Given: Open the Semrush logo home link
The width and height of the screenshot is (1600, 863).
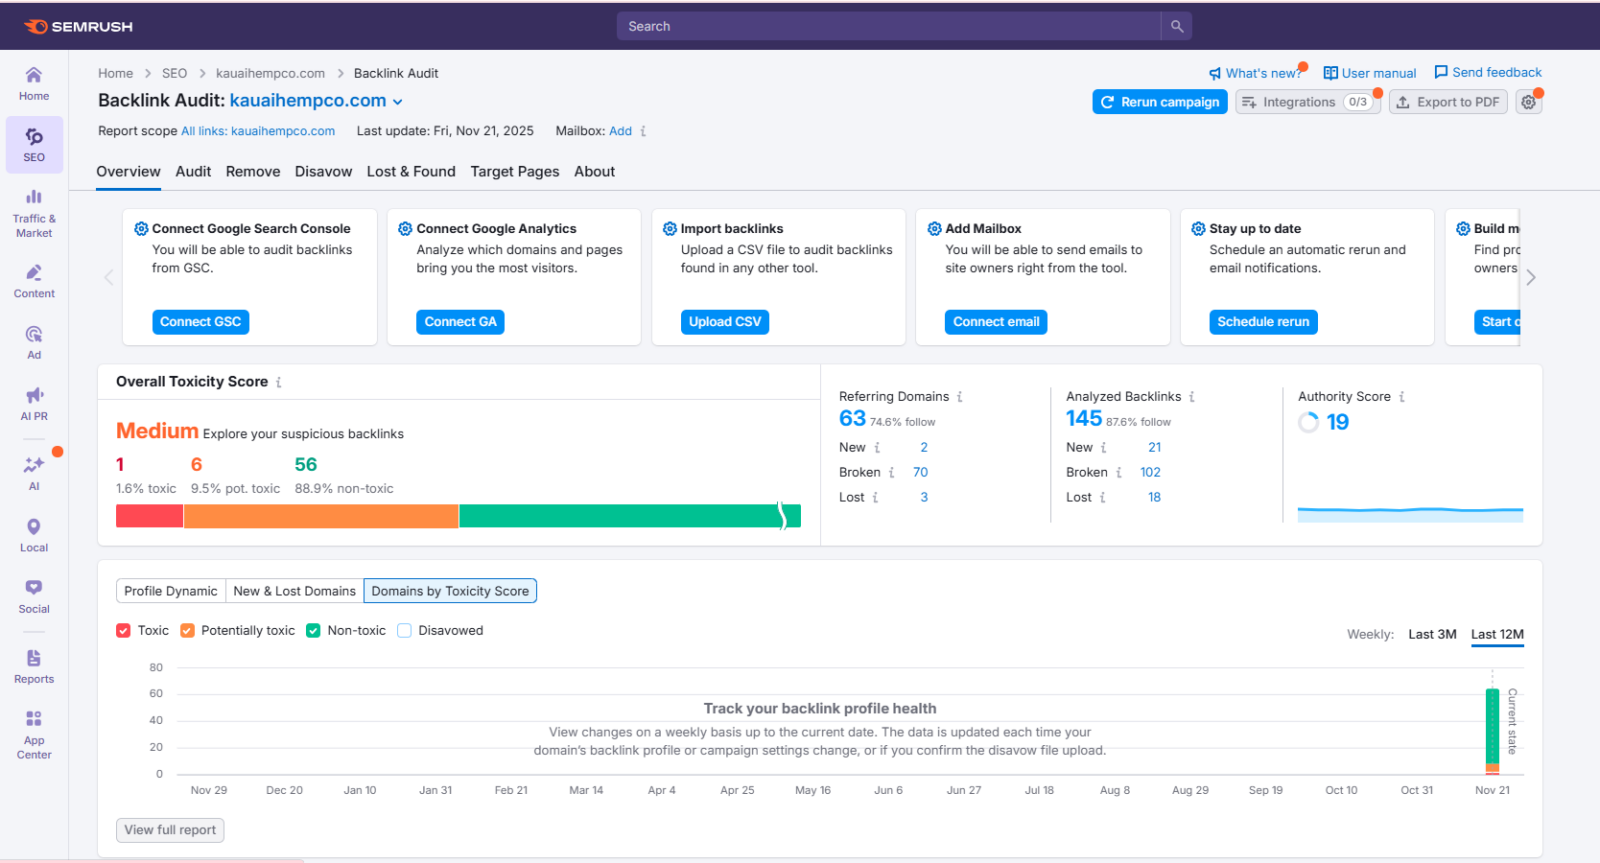Looking at the screenshot, I should pyautogui.click(x=78, y=26).
